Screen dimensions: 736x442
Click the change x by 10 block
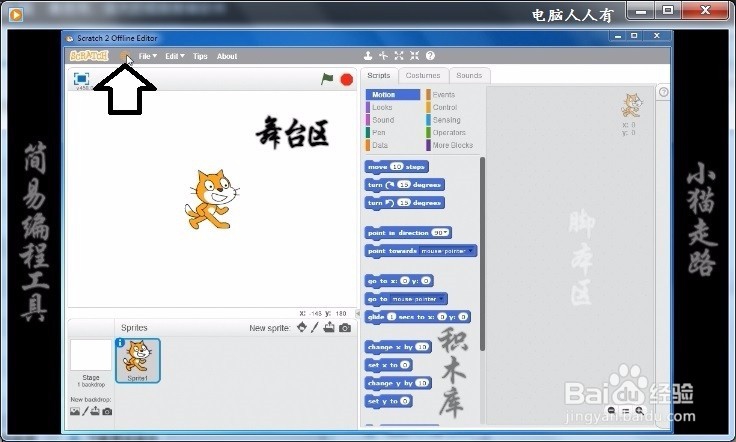(398, 347)
